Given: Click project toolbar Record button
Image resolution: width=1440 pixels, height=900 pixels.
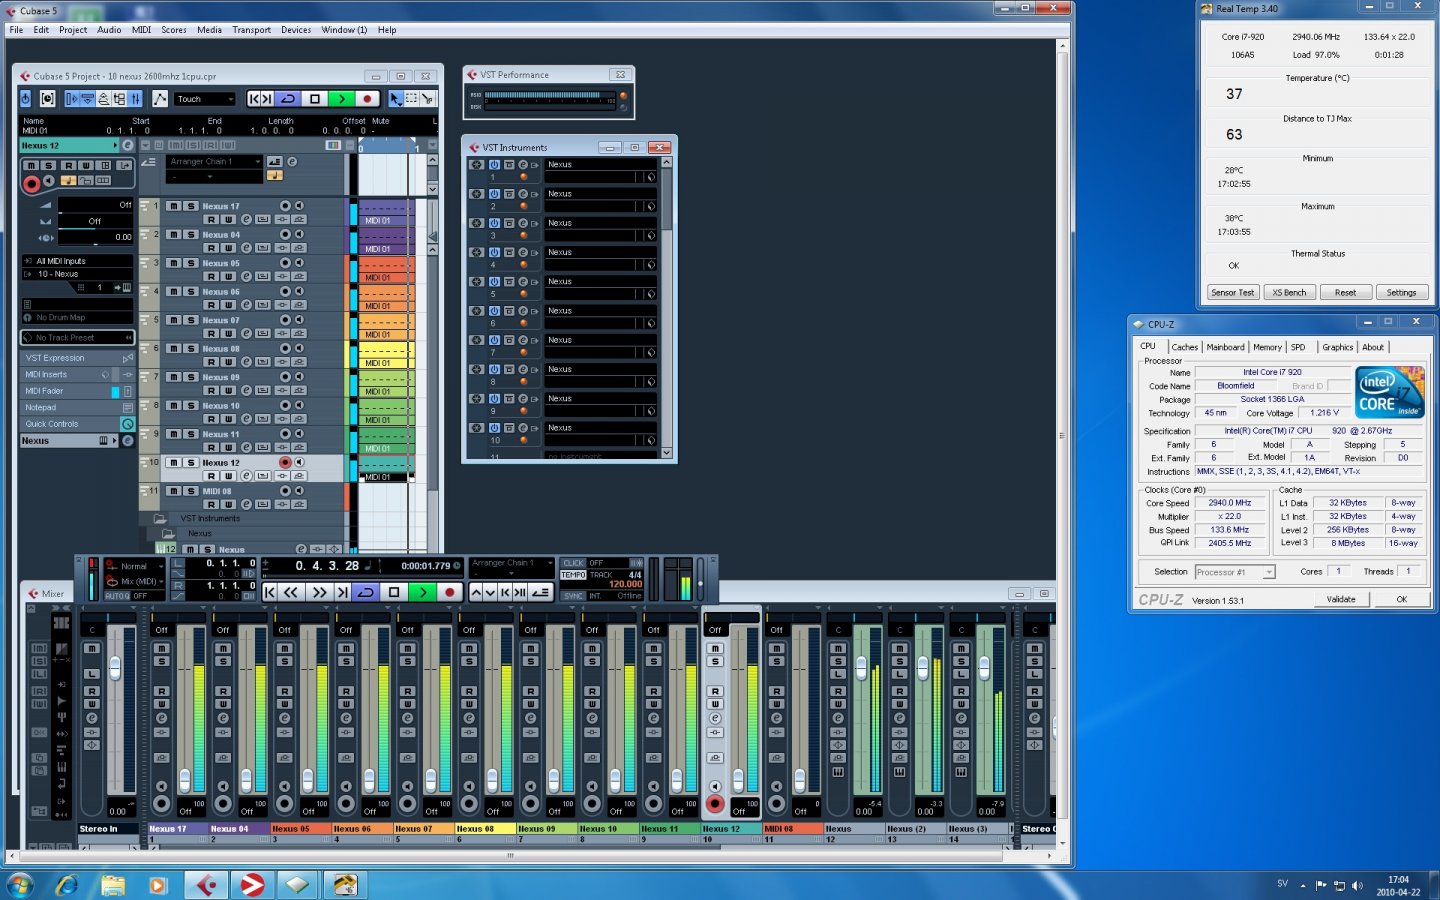Looking at the screenshot, I should point(367,98).
